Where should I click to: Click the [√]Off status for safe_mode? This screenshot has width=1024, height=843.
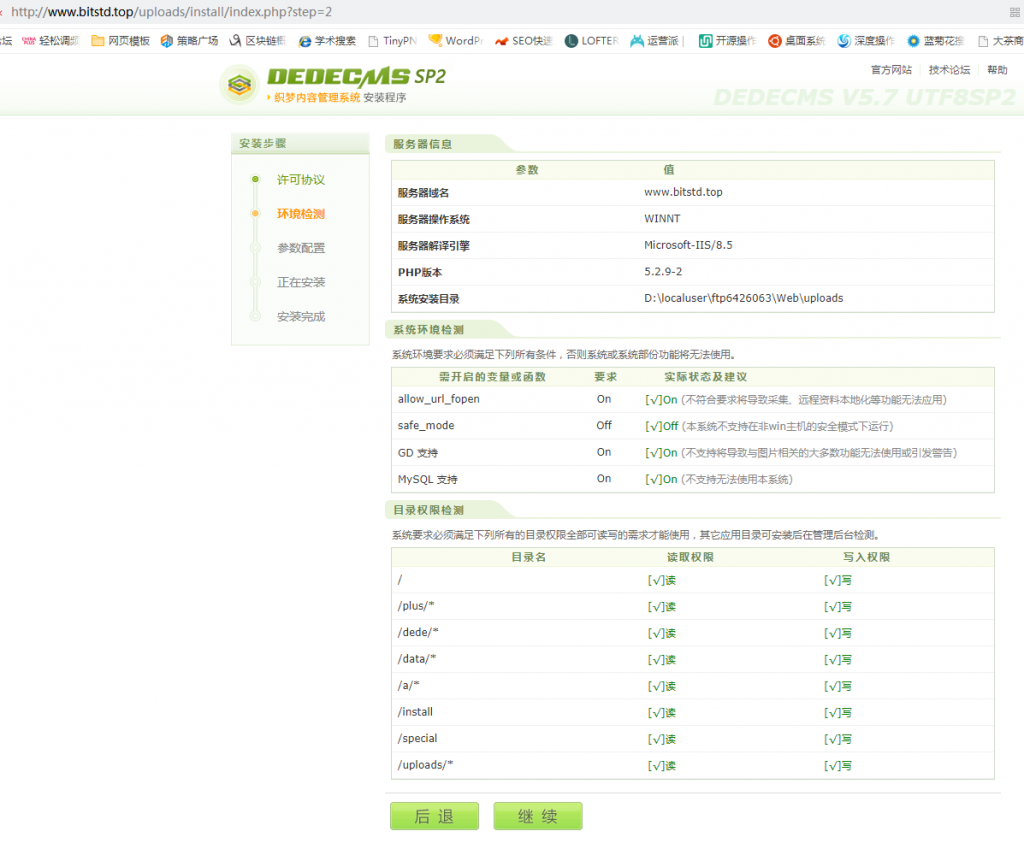(x=662, y=426)
